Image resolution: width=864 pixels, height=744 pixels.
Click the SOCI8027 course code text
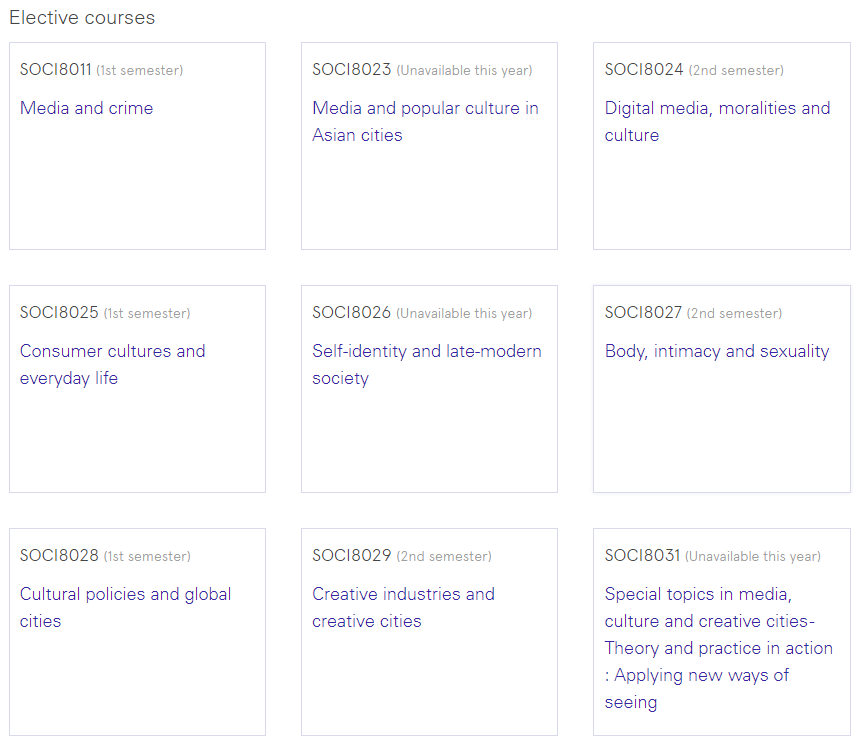[643, 312]
